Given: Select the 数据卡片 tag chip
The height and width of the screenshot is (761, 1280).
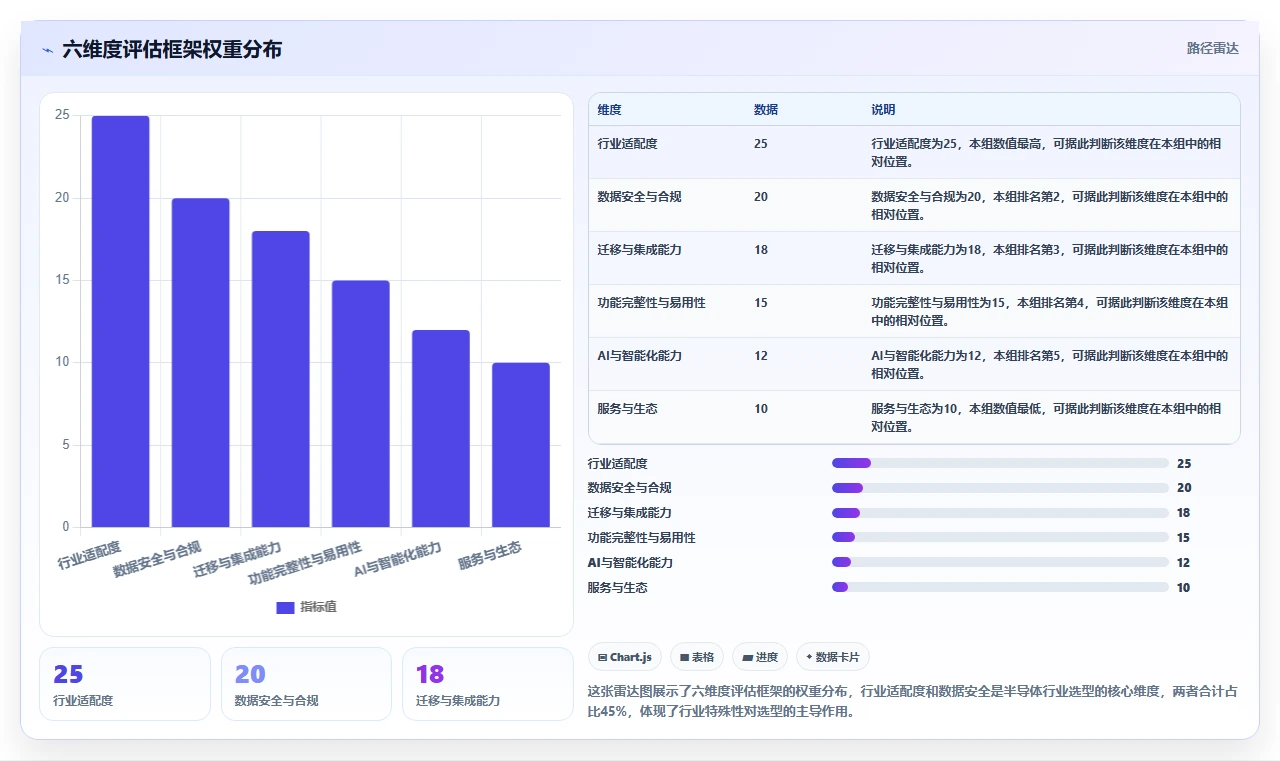Looking at the screenshot, I should click(x=833, y=657).
